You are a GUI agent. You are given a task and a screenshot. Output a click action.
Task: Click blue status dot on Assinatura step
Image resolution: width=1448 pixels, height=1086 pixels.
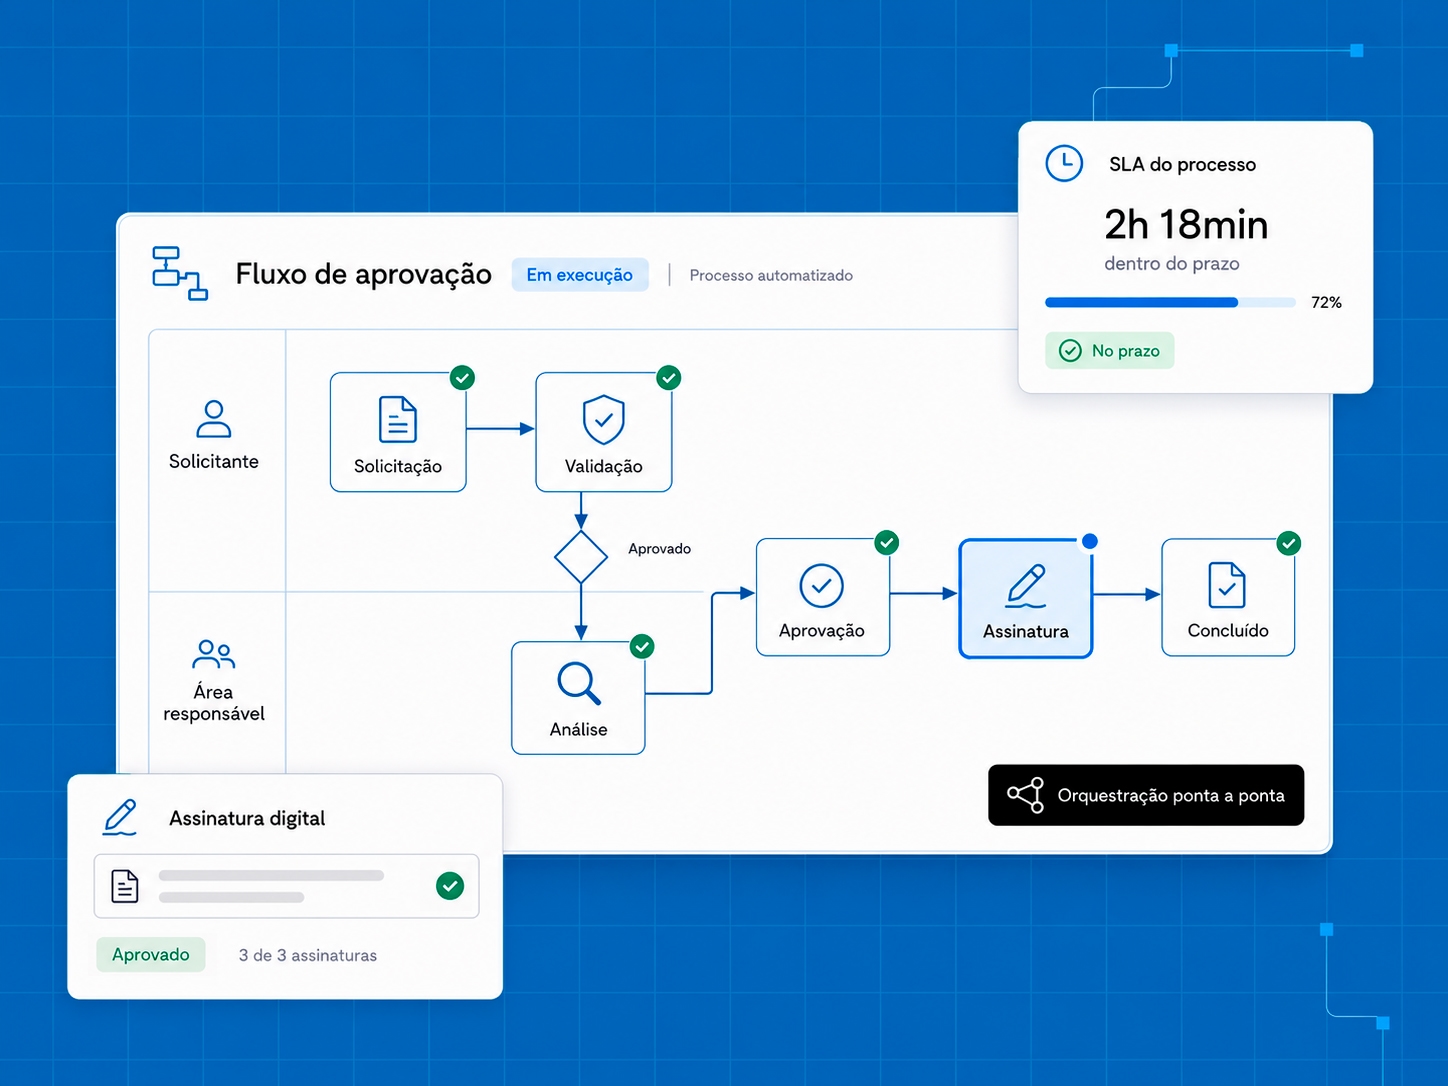click(x=1090, y=541)
